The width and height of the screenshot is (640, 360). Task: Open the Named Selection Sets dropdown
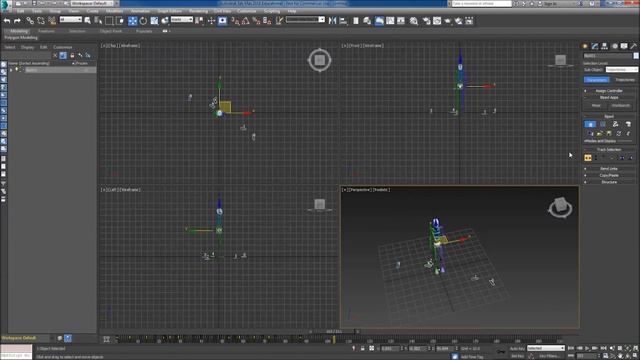[x=305, y=20]
